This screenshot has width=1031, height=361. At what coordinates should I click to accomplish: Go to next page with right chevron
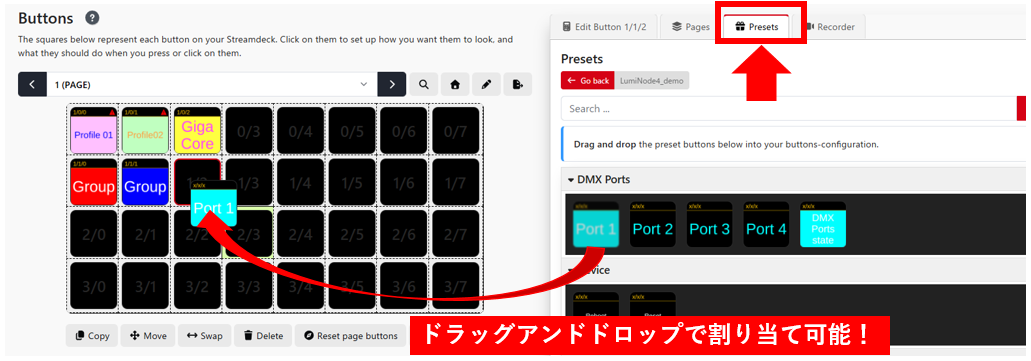(x=392, y=84)
